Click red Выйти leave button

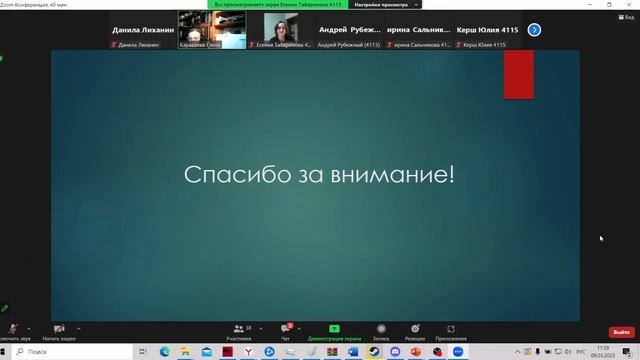click(x=622, y=332)
